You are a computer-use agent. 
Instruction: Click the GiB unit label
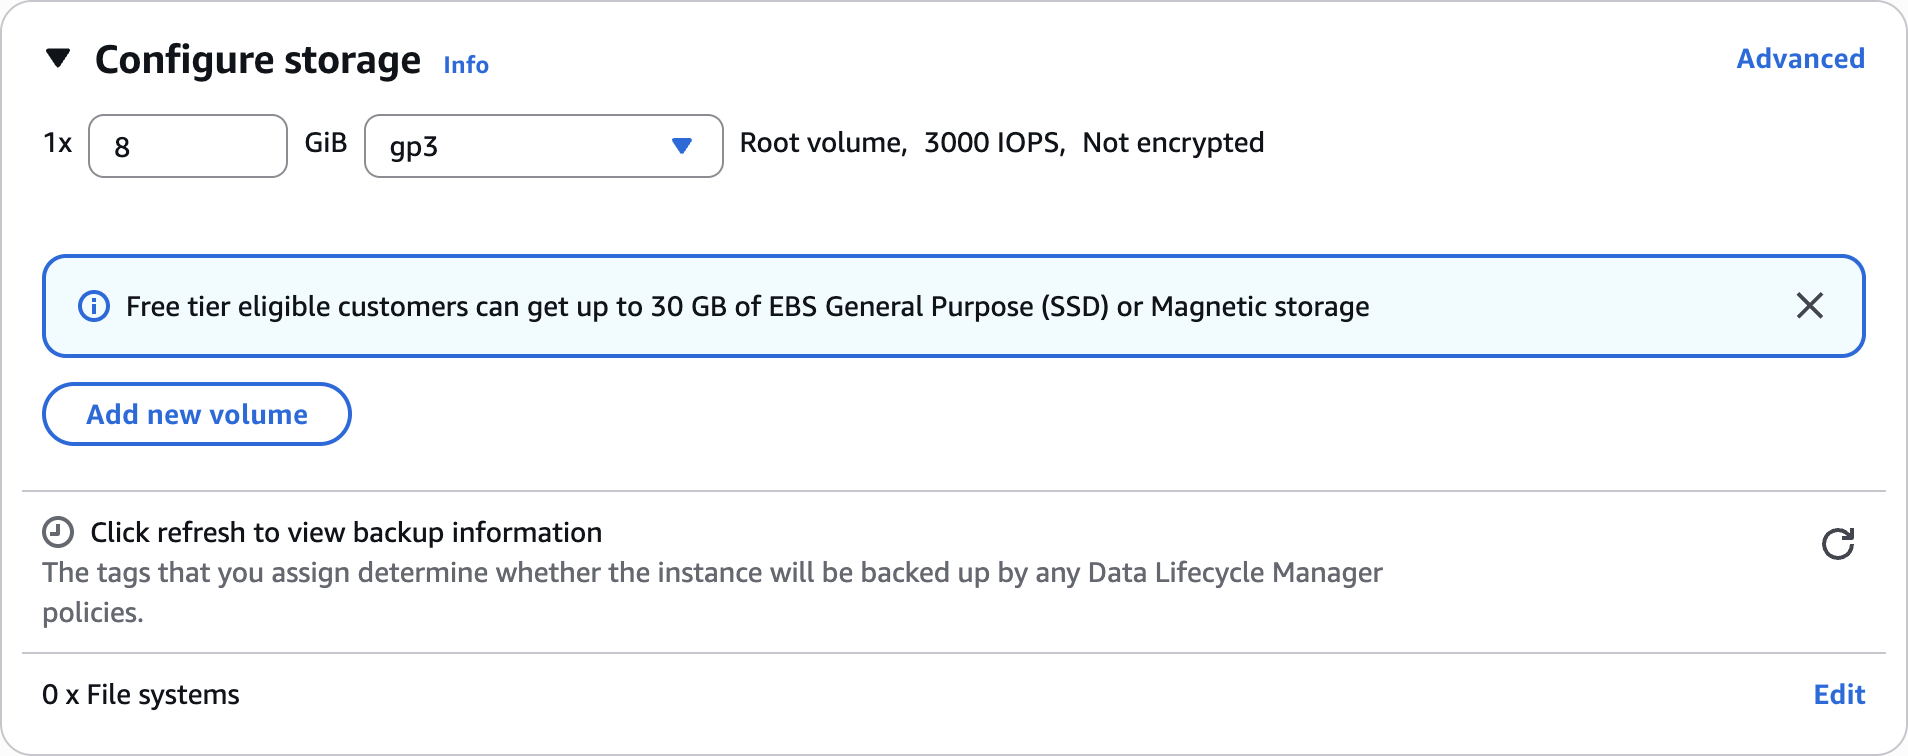click(x=326, y=143)
